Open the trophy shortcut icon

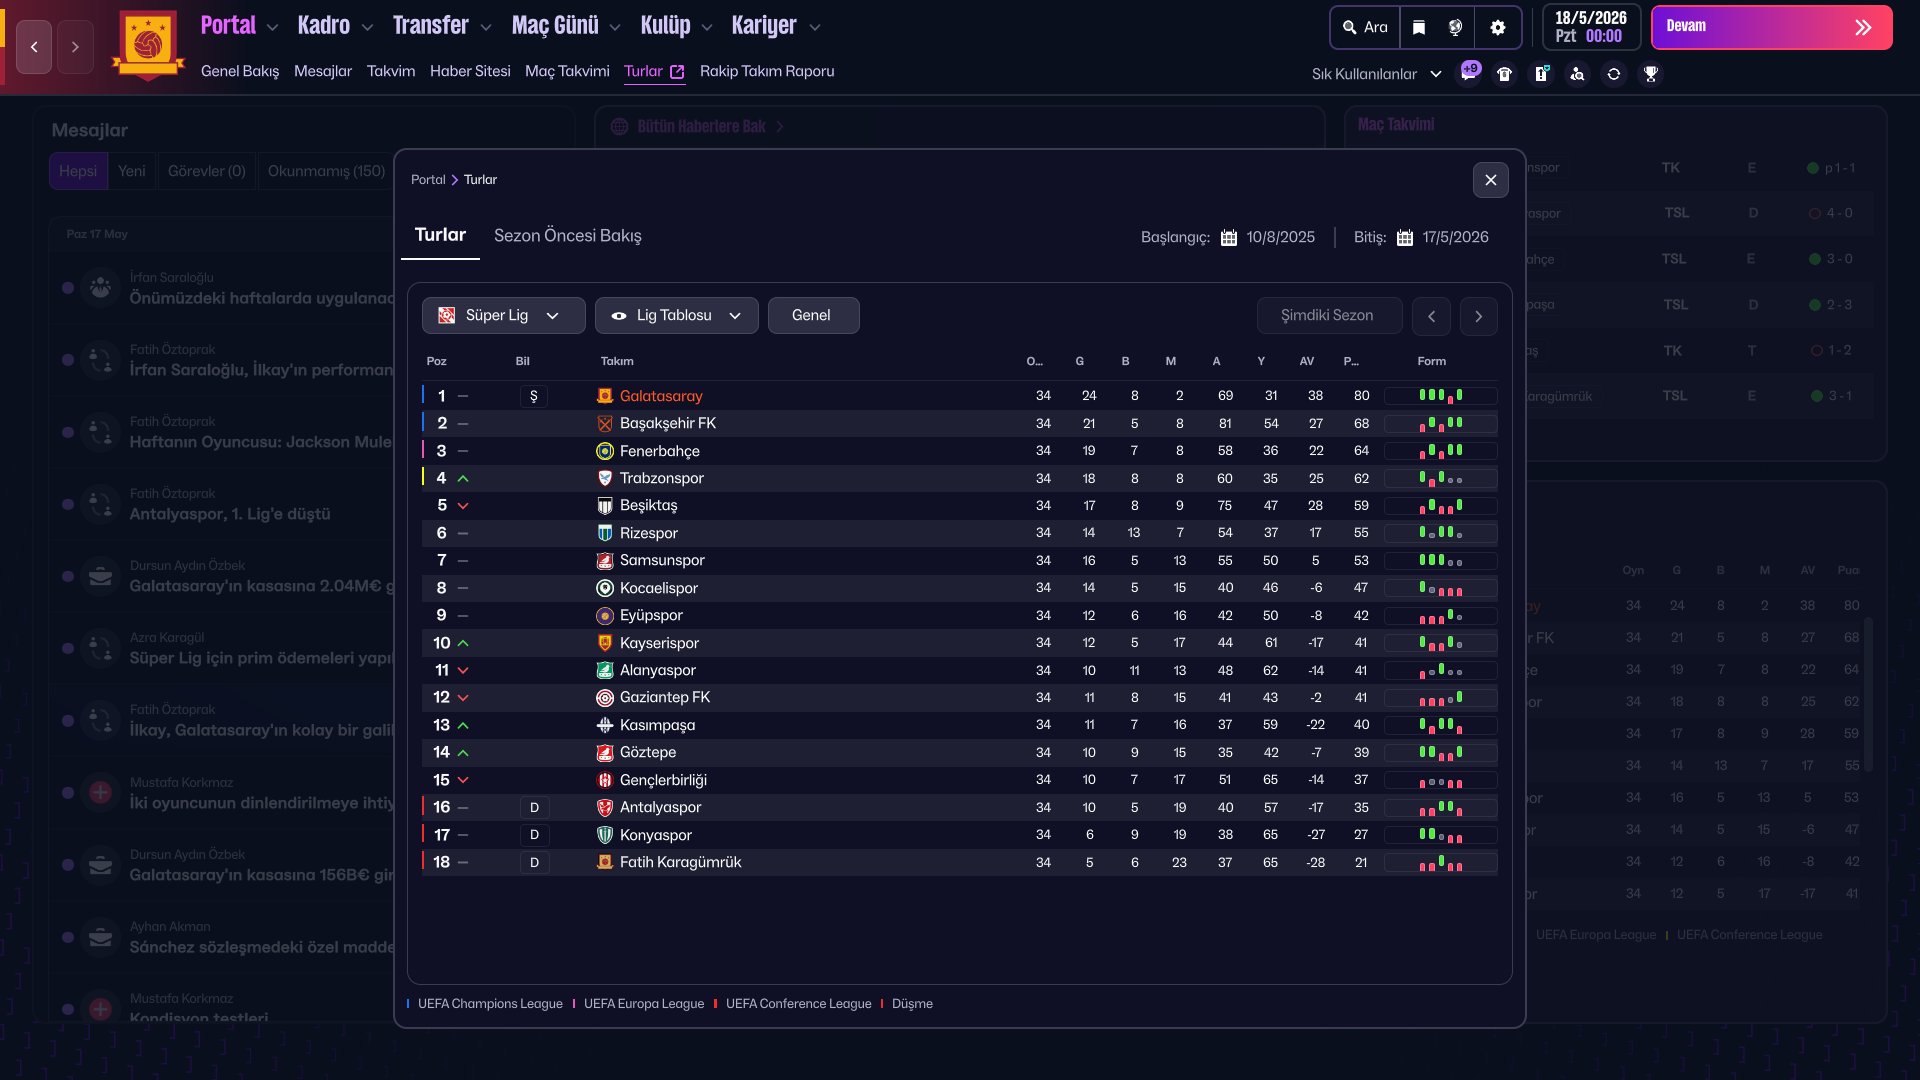(x=1651, y=74)
